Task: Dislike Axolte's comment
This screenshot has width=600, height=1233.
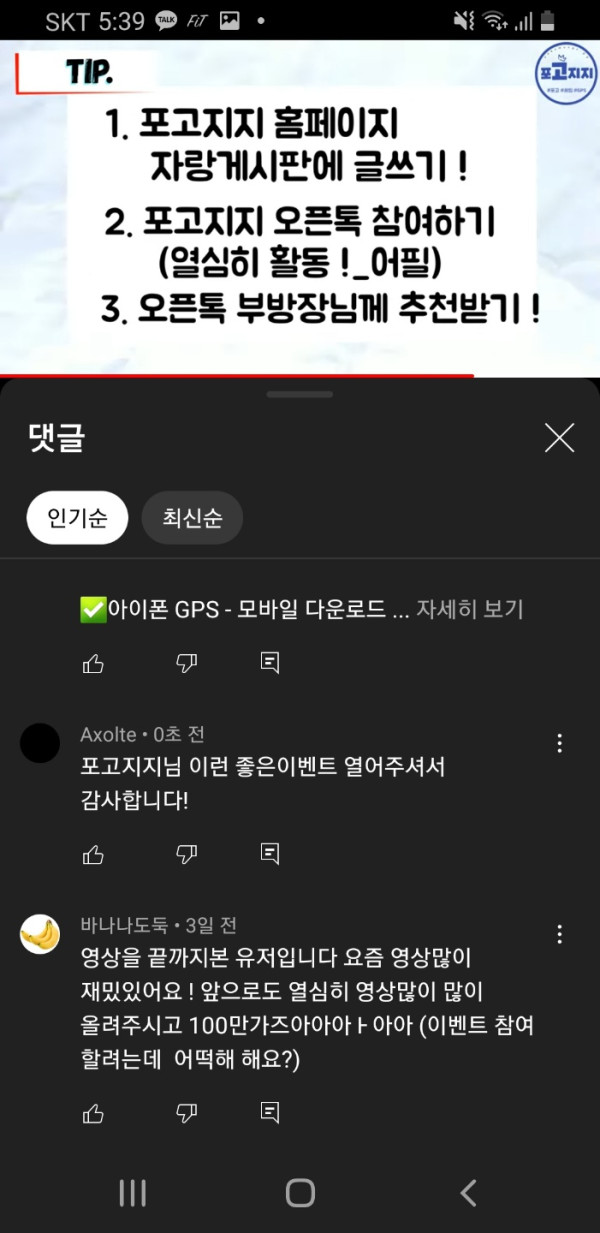Action: point(186,853)
